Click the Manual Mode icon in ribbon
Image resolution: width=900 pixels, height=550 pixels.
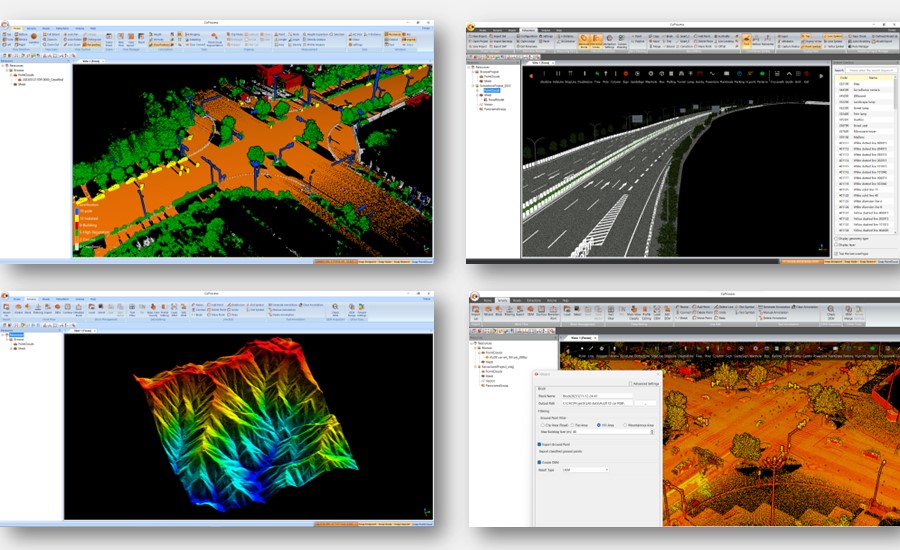point(583,42)
